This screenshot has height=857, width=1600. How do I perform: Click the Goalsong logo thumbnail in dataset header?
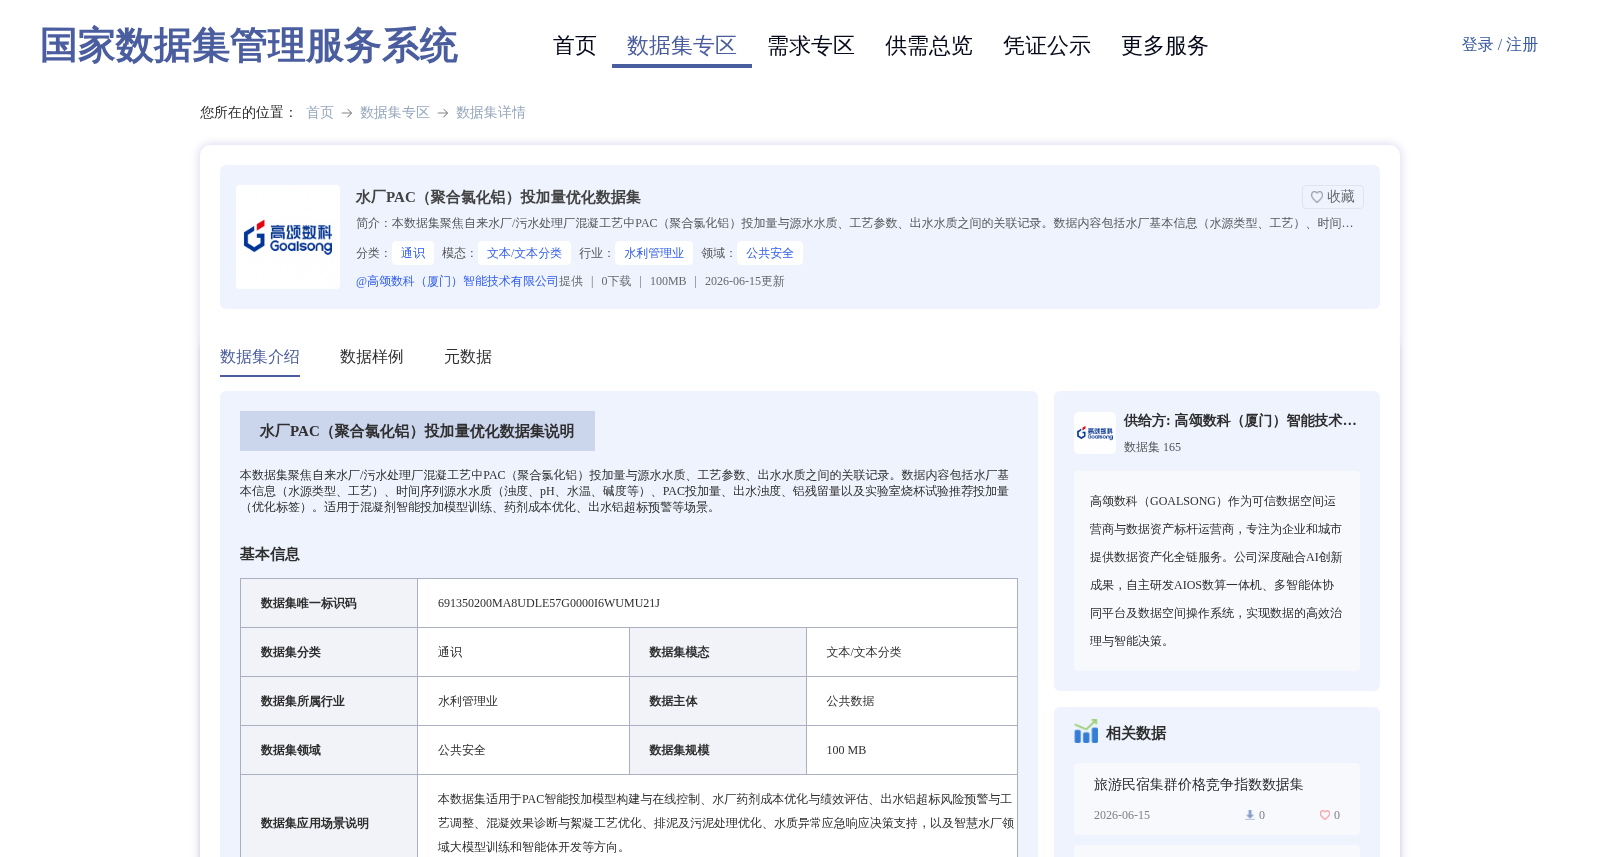(288, 237)
